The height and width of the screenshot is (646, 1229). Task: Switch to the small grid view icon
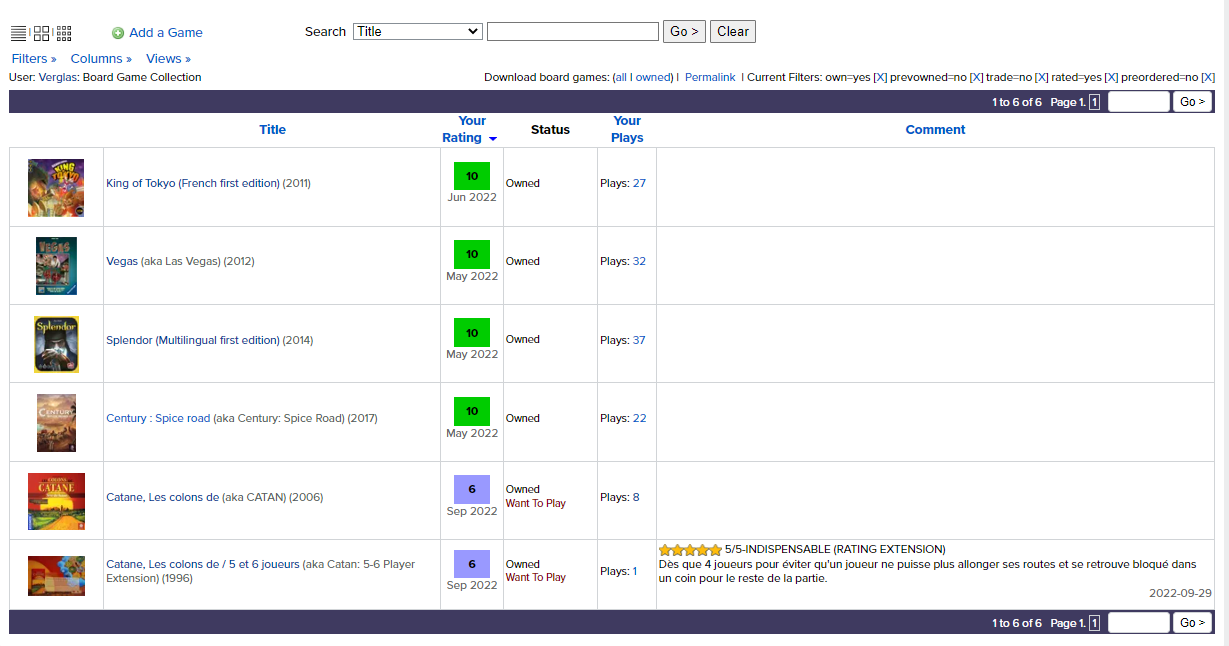point(64,33)
